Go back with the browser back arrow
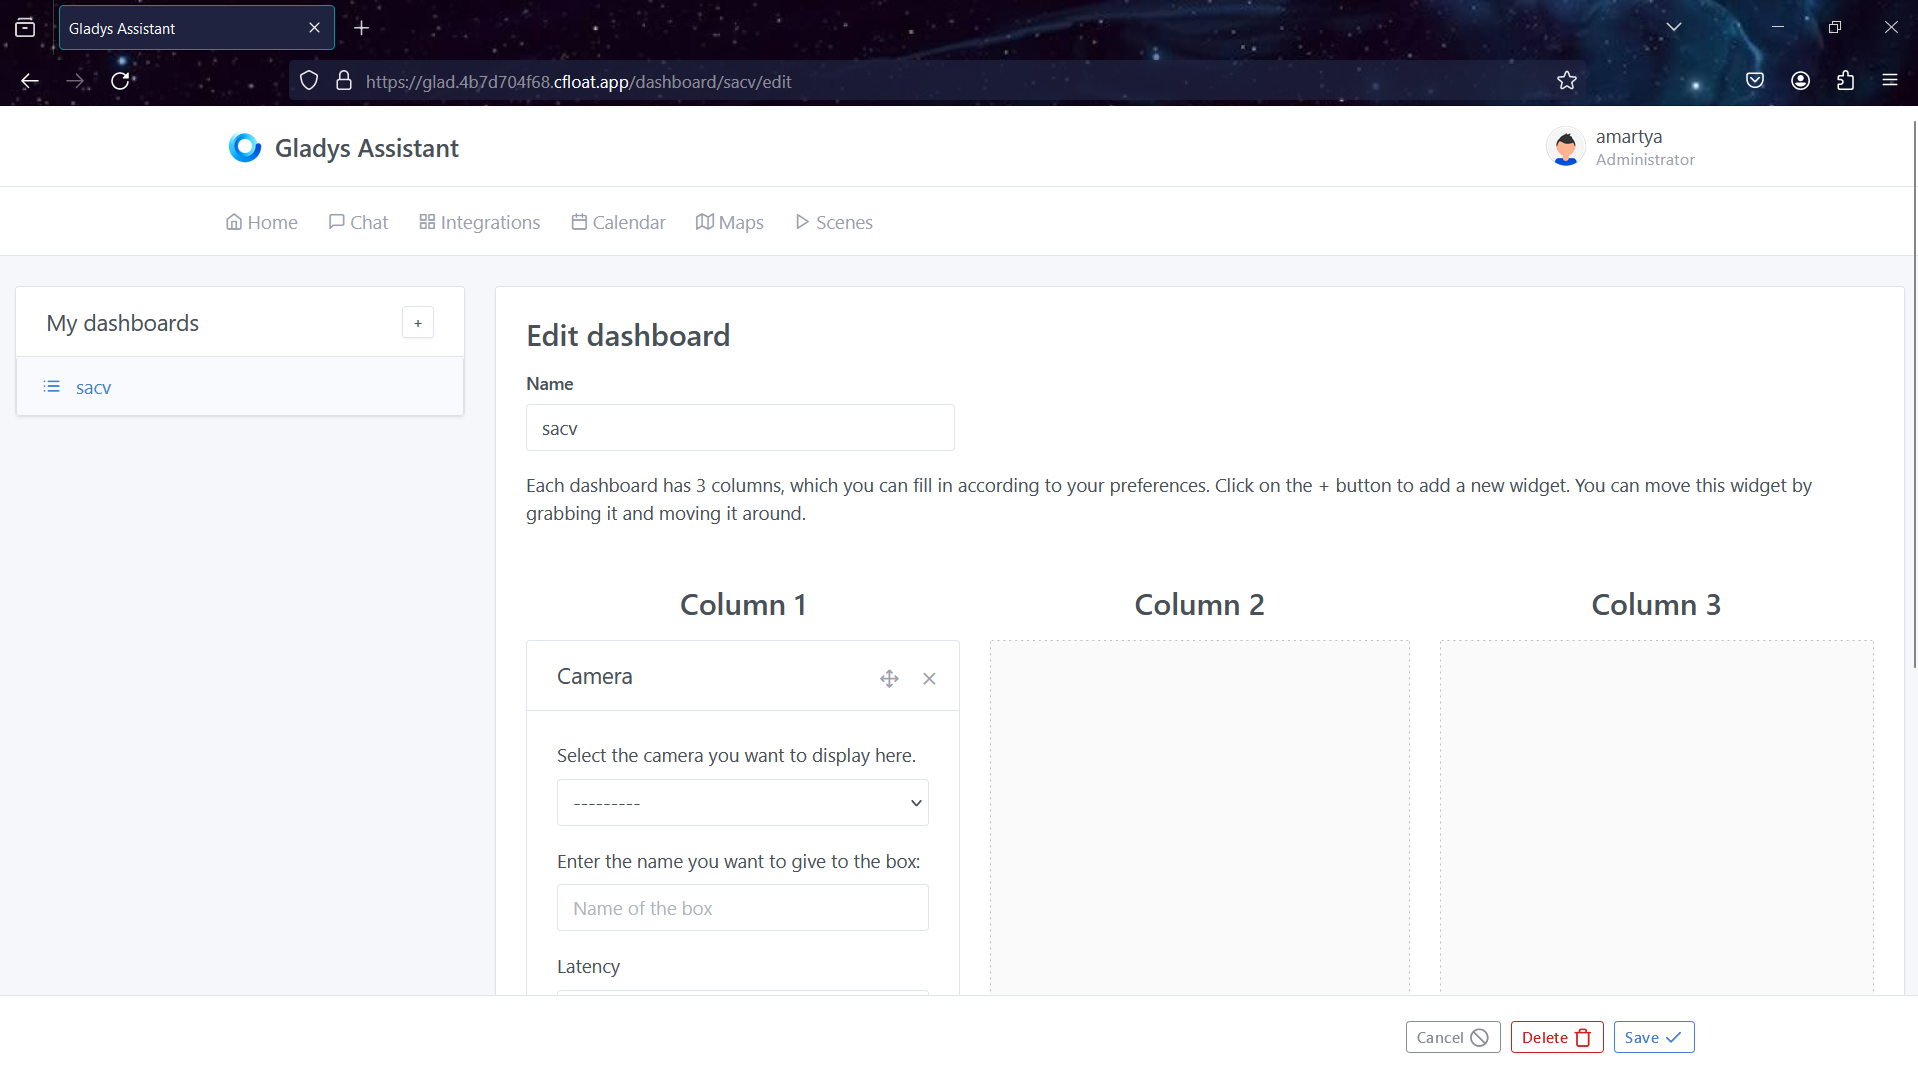 [30, 81]
